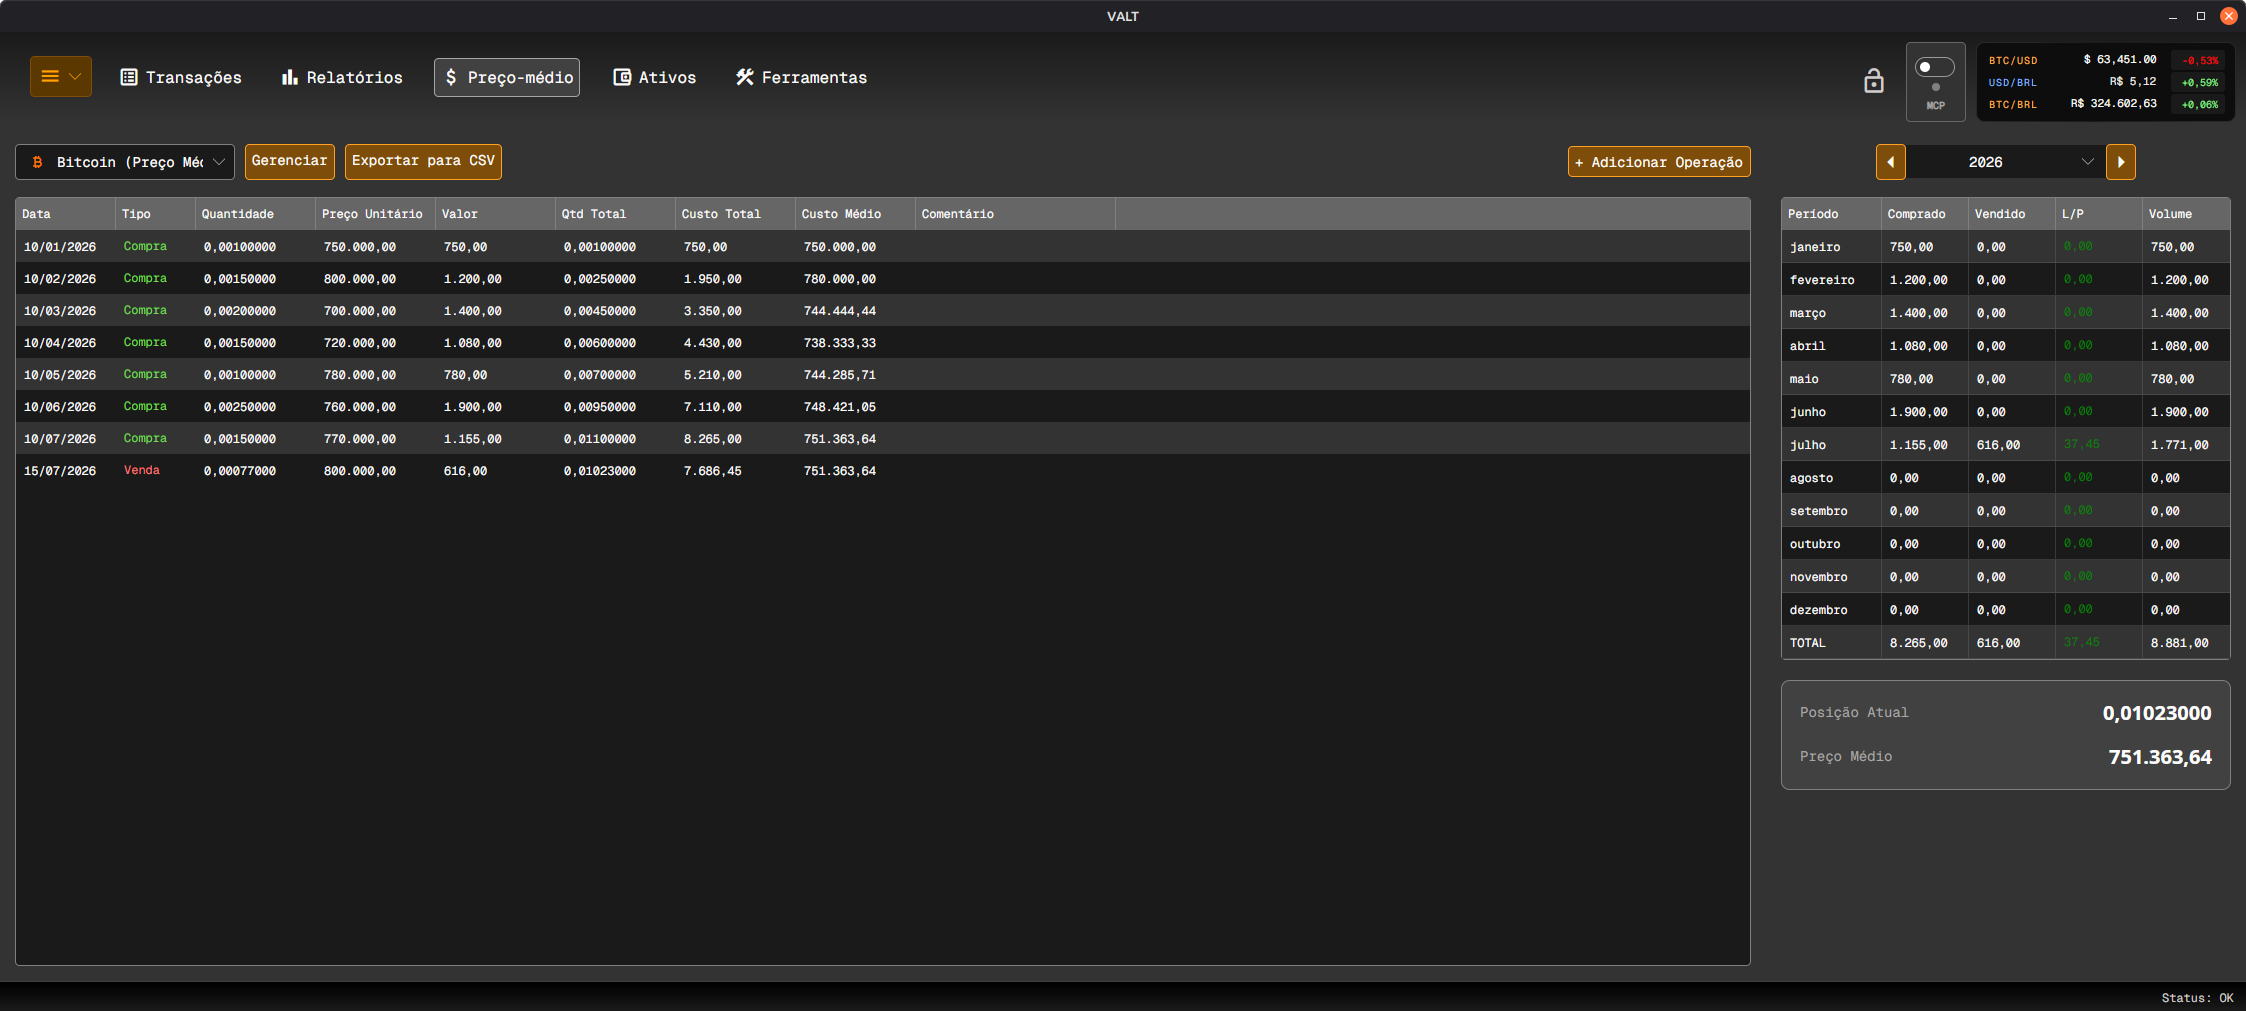The image size is (2246, 1011).
Task: Open the Bitcoin (Preço Médio) asset dropdown
Action: coord(125,162)
